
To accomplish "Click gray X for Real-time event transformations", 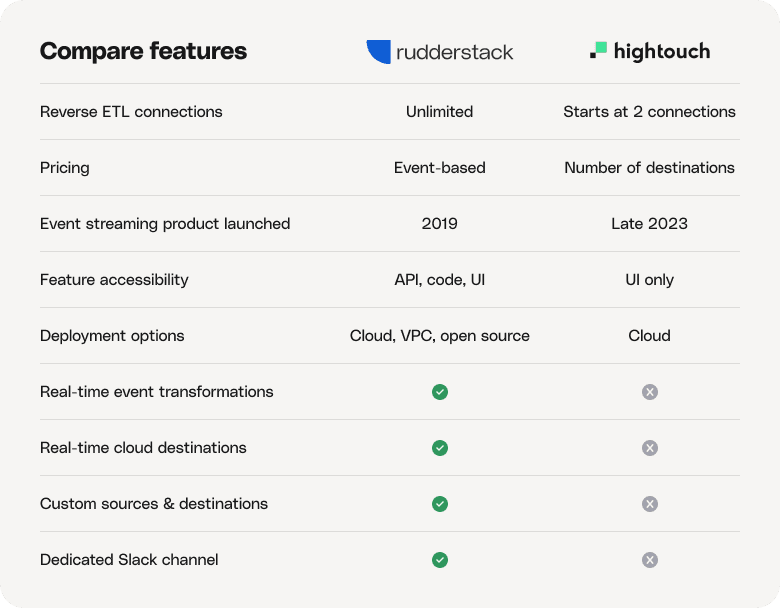I will 650,392.
